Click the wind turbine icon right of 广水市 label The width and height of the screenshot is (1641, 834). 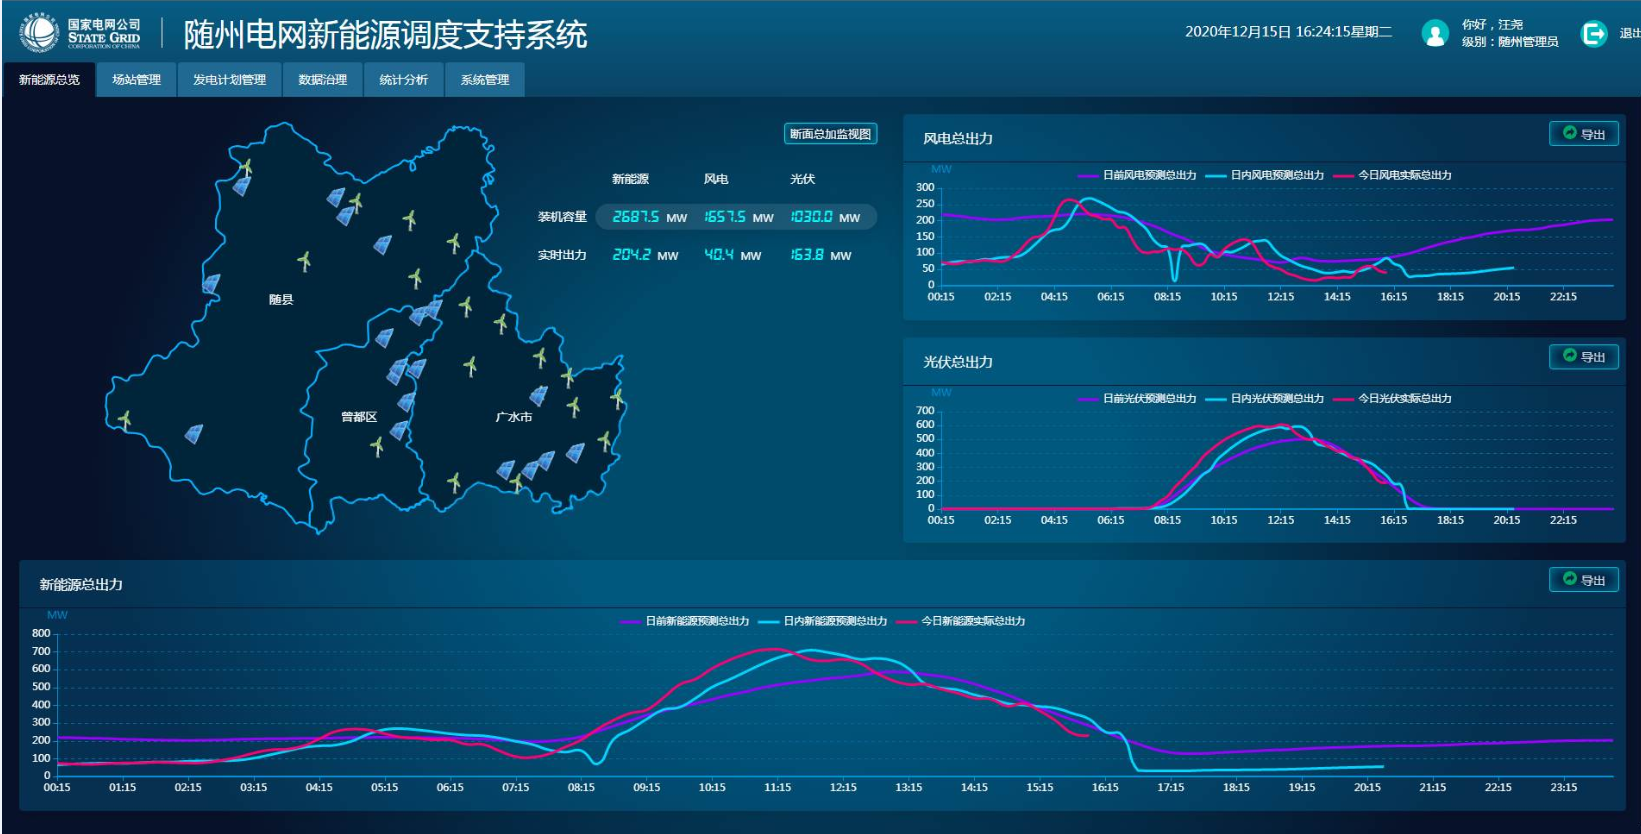pyautogui.click(x=573, y=407)
